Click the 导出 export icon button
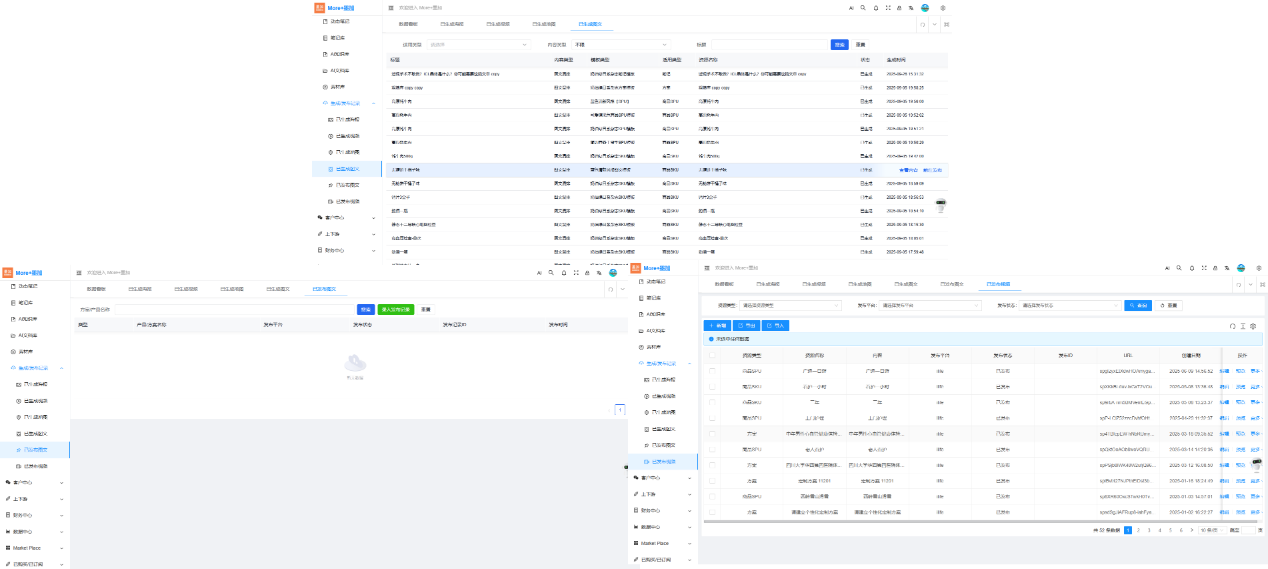 (747, 325)
